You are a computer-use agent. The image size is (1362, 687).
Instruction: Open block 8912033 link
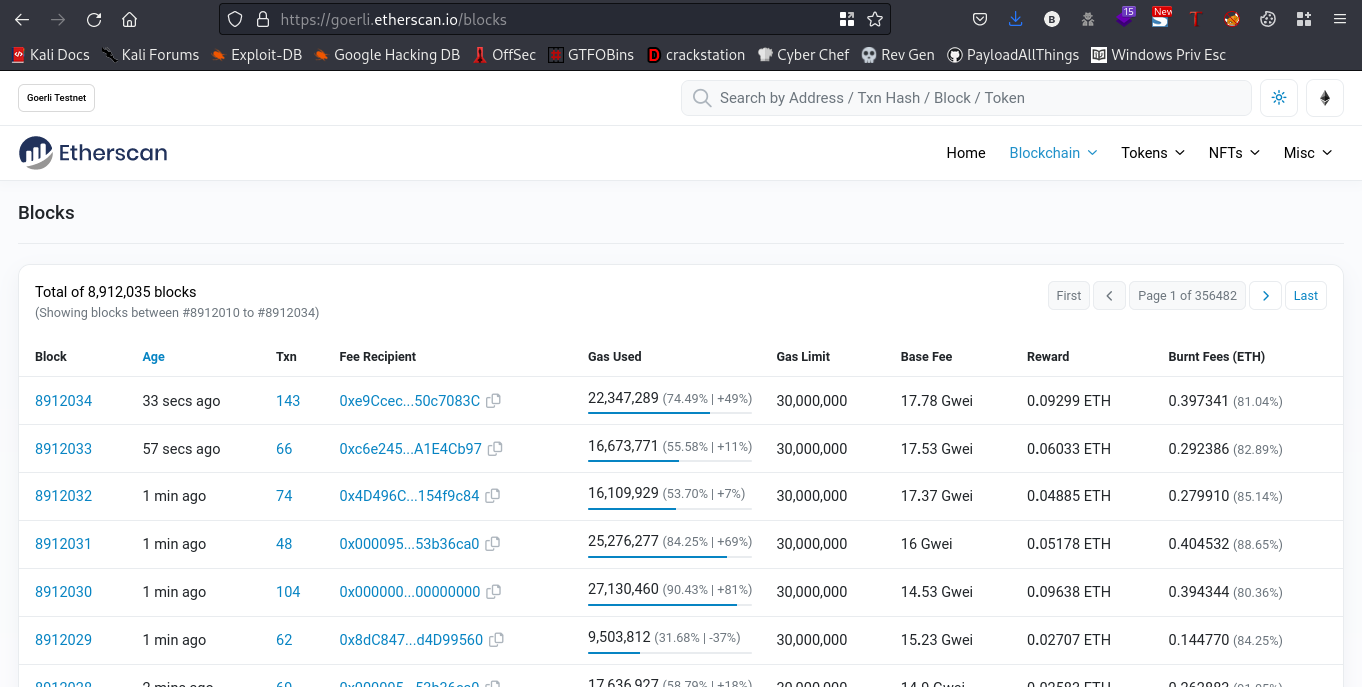pyautogui.click(x=63, y=449)
